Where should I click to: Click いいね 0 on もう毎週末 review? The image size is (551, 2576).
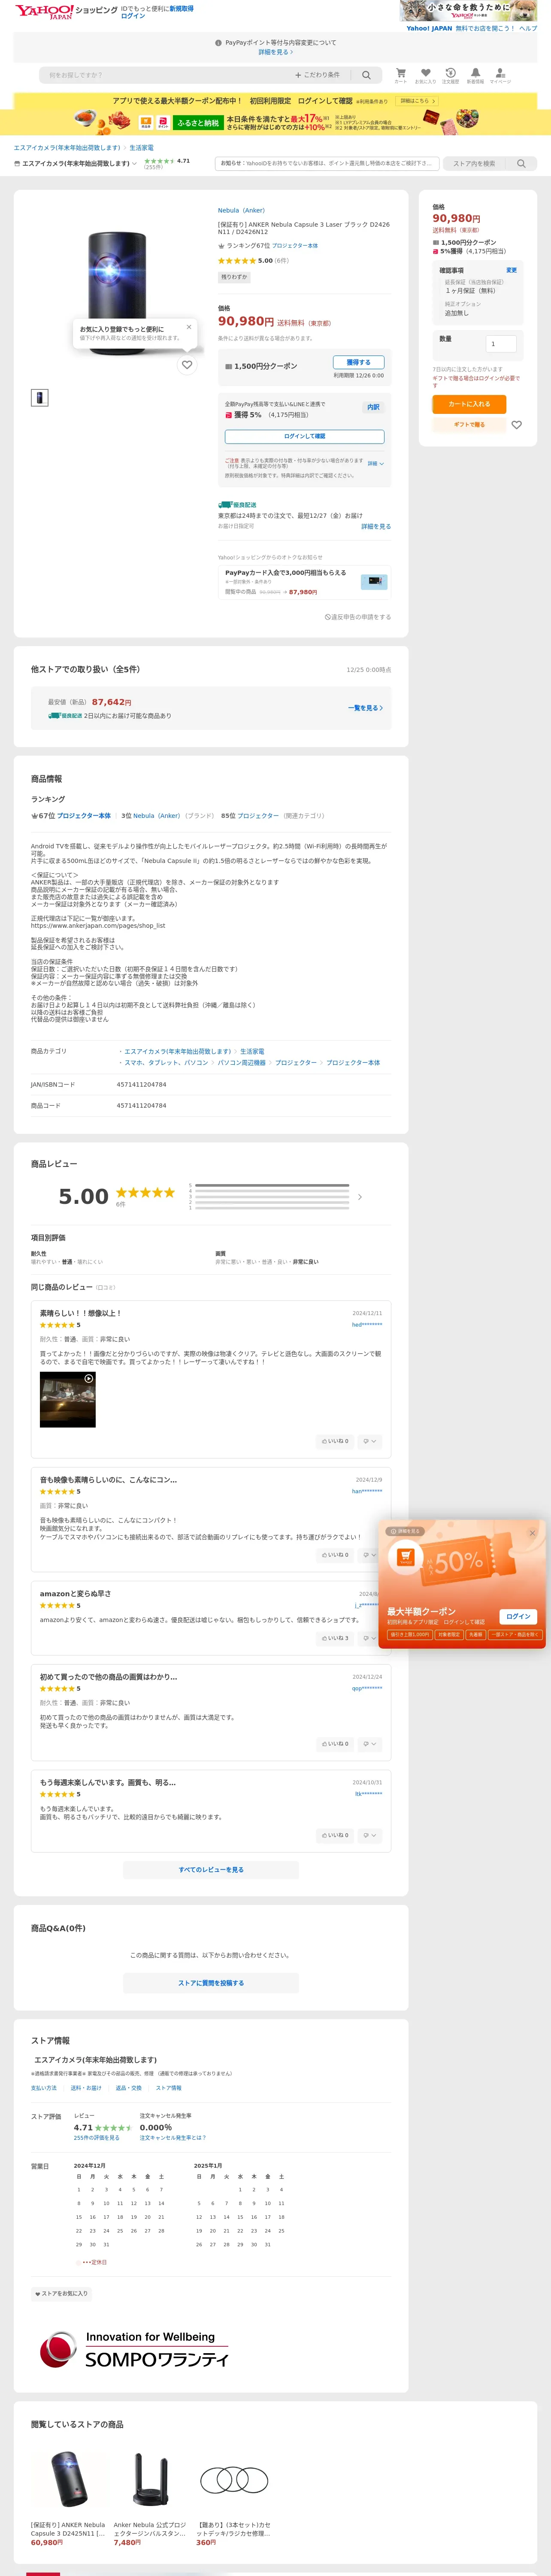tap(335, 1835)
